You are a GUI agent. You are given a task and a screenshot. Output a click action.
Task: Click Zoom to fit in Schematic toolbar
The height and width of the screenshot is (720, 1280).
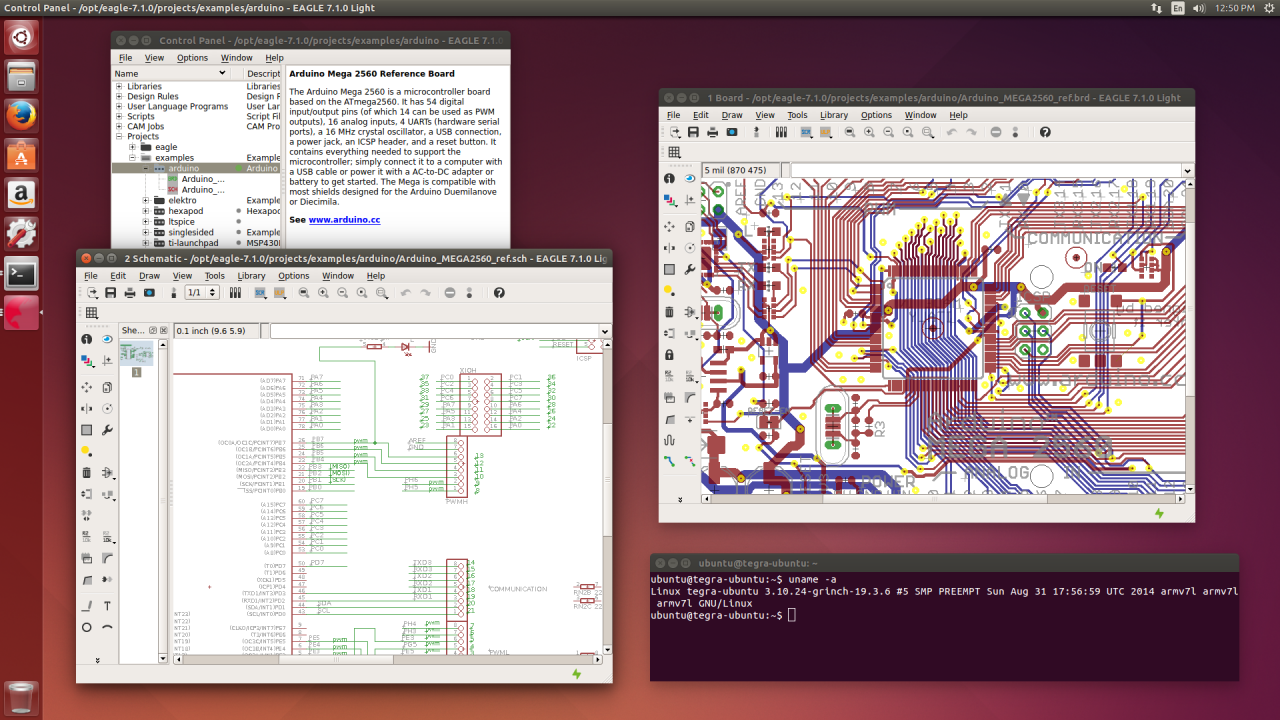pyautogui.click(x=303, y=293)
